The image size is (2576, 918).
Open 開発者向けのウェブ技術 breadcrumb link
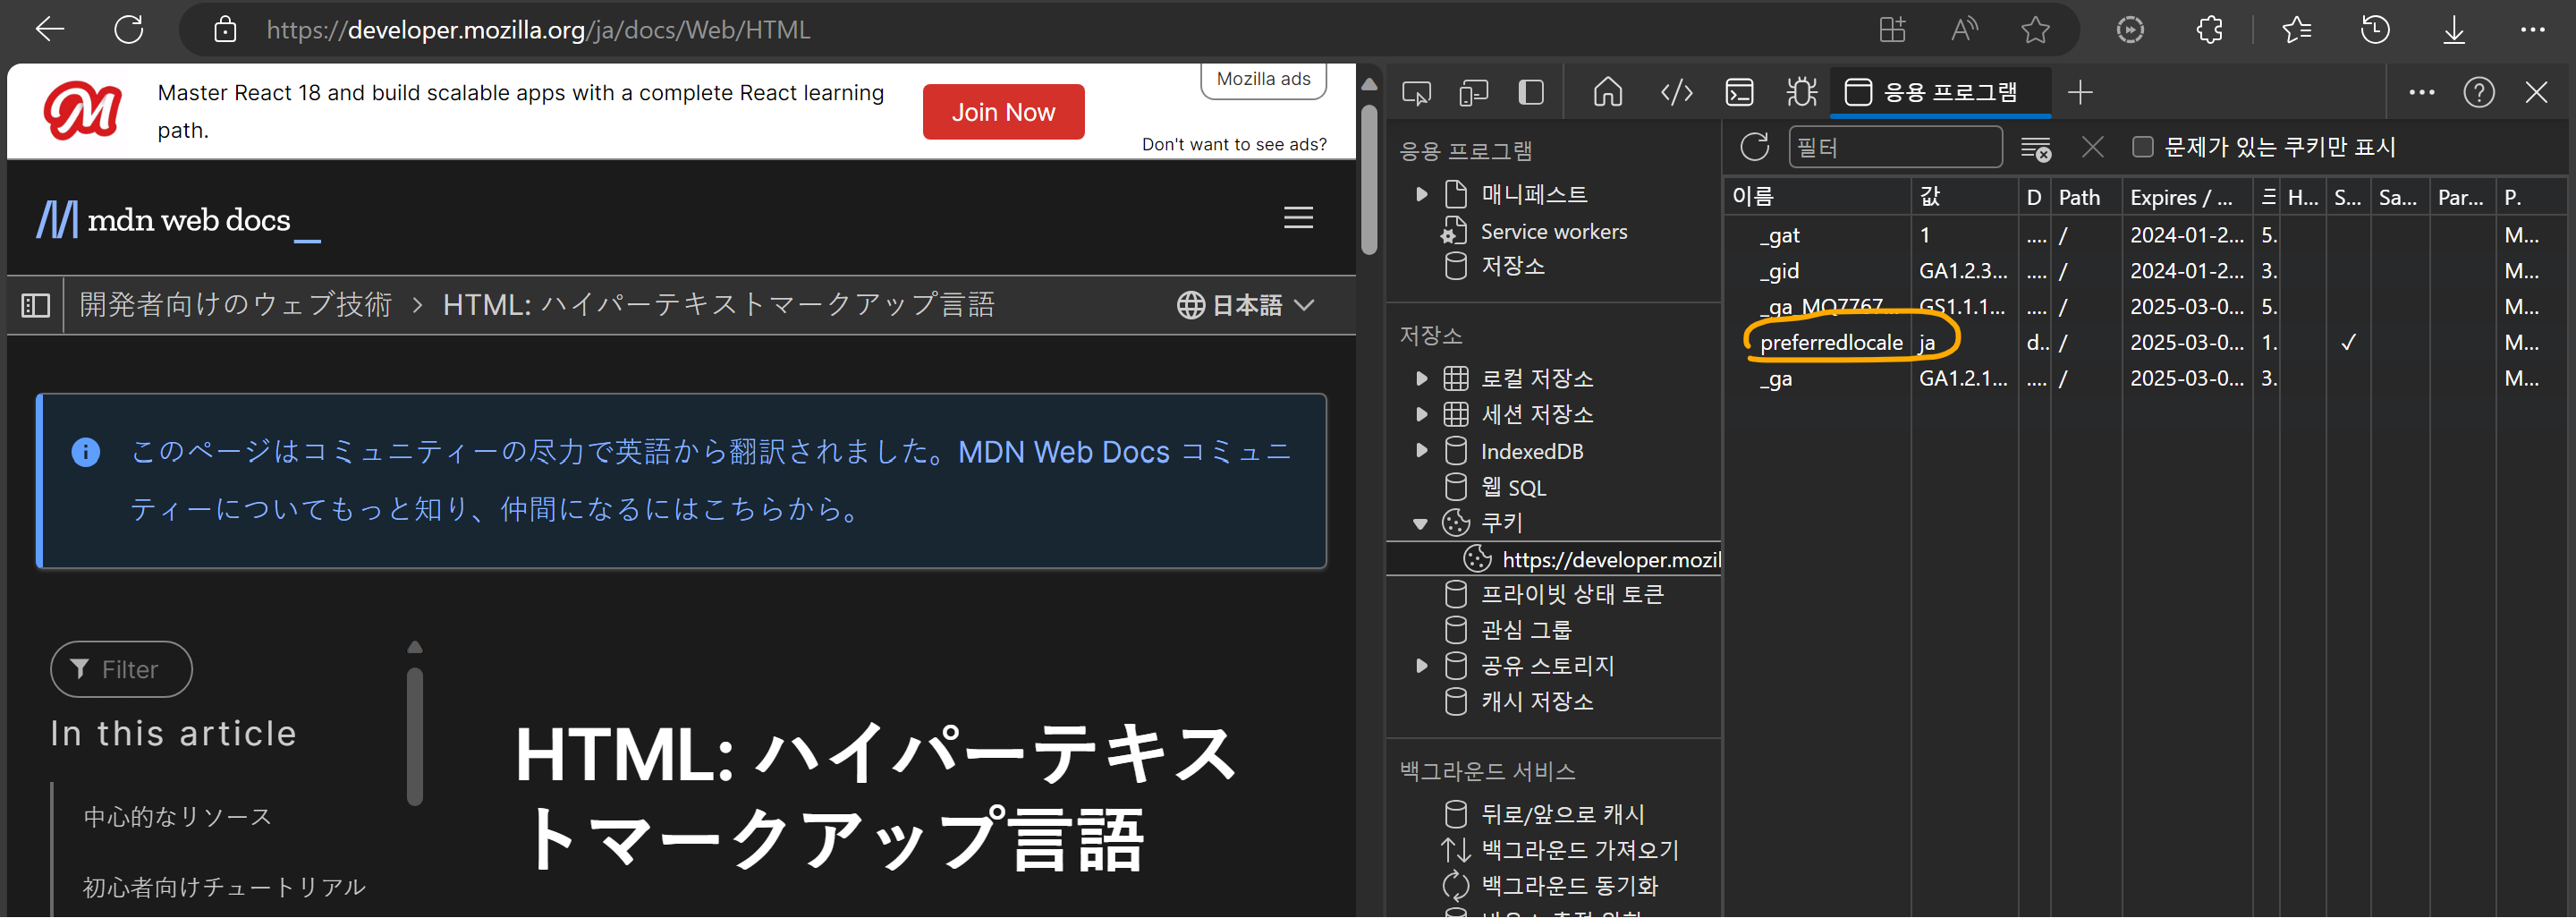point(236,305)
